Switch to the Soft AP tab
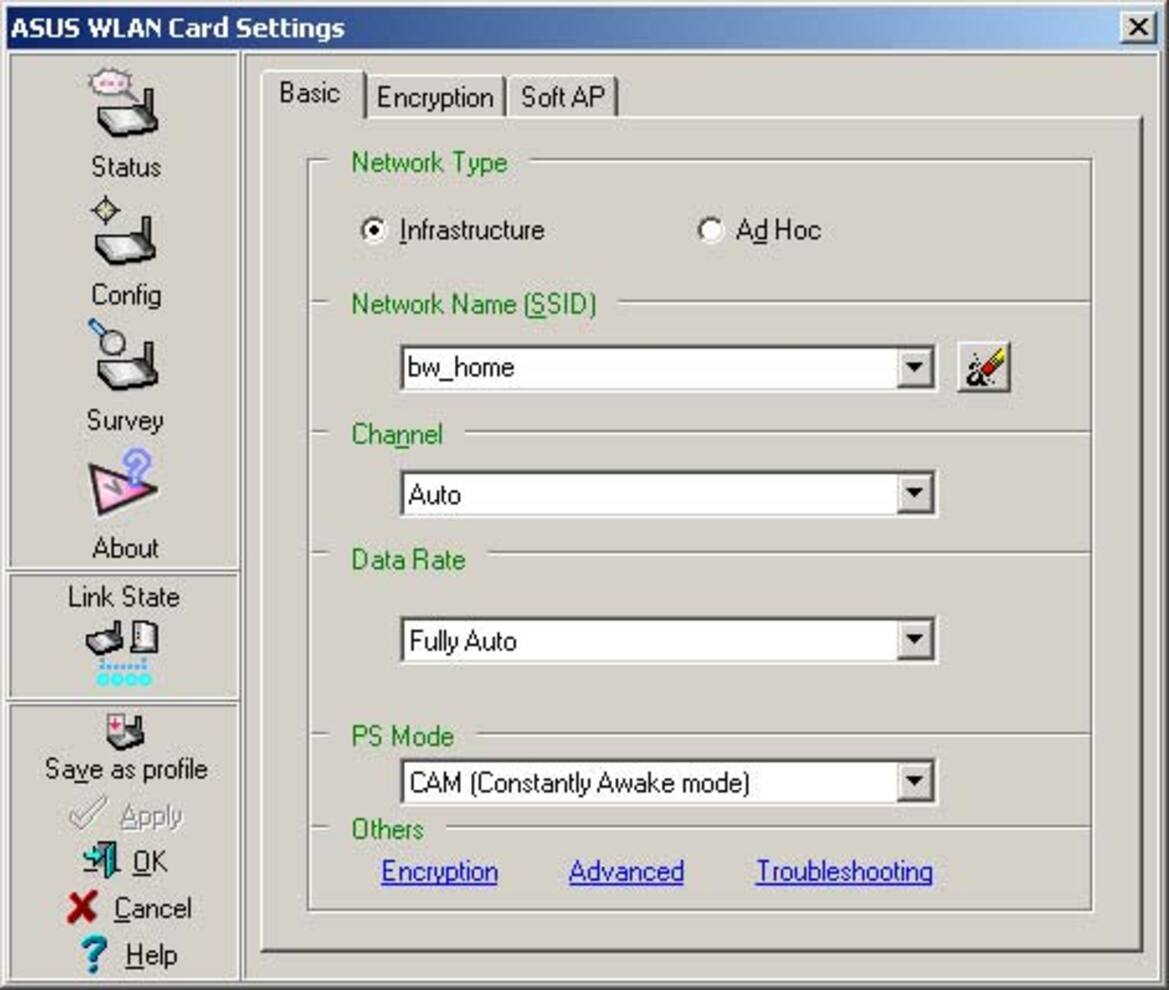 point(562,97)
